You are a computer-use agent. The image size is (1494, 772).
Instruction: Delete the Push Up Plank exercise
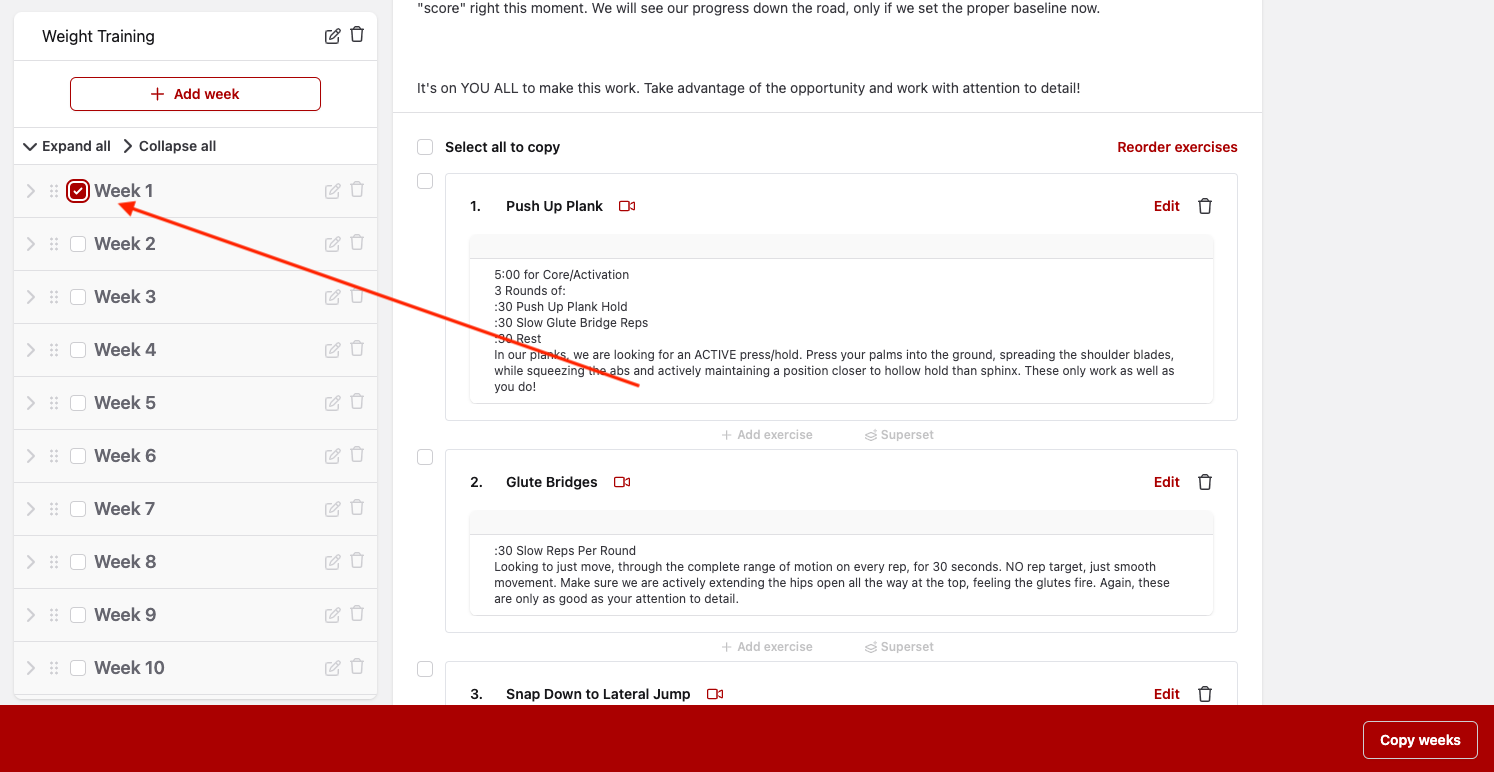1205,206
